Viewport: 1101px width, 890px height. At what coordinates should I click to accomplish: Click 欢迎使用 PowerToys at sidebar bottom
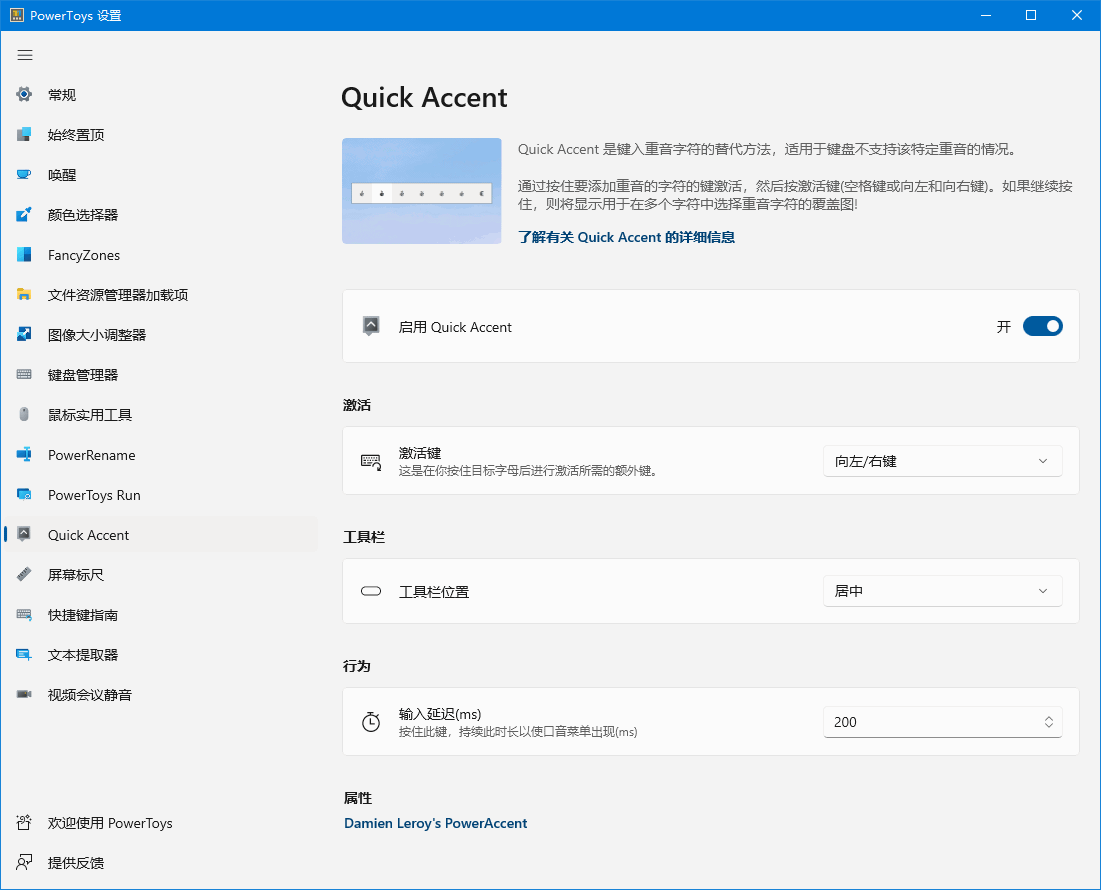pyautogui.click(x=110, y=823)
